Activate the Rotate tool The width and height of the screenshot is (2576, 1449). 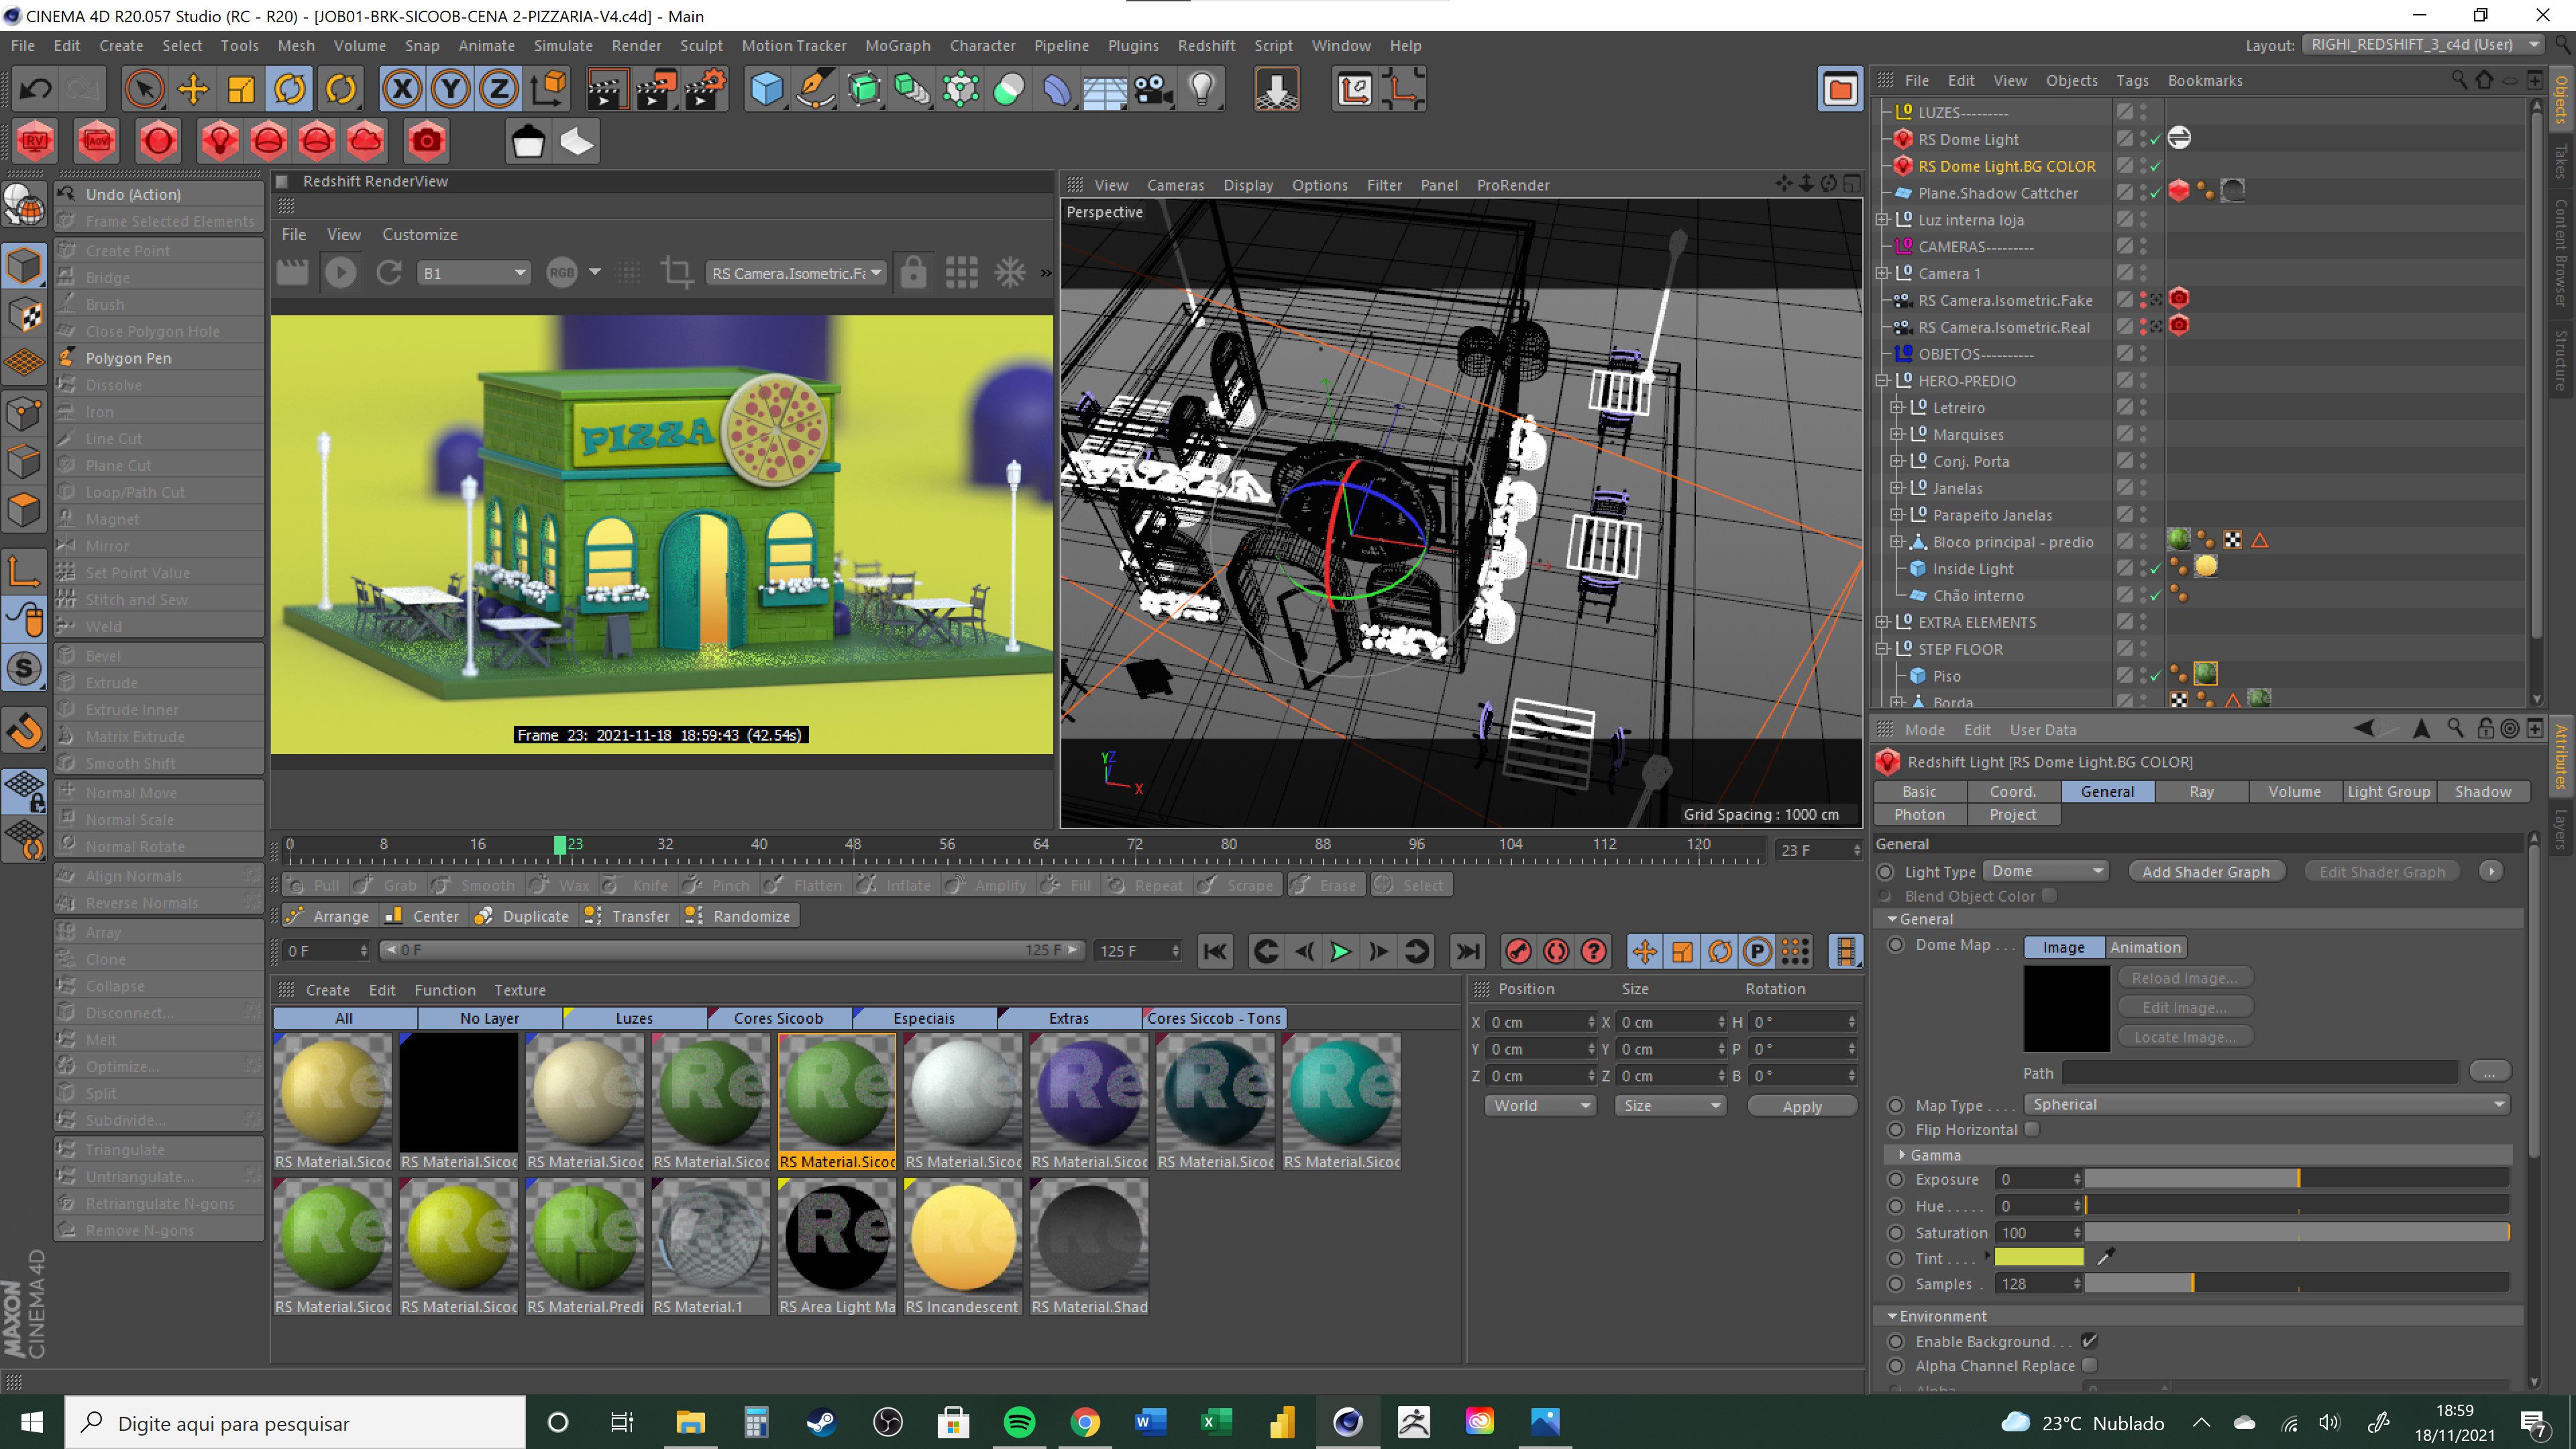290,89
